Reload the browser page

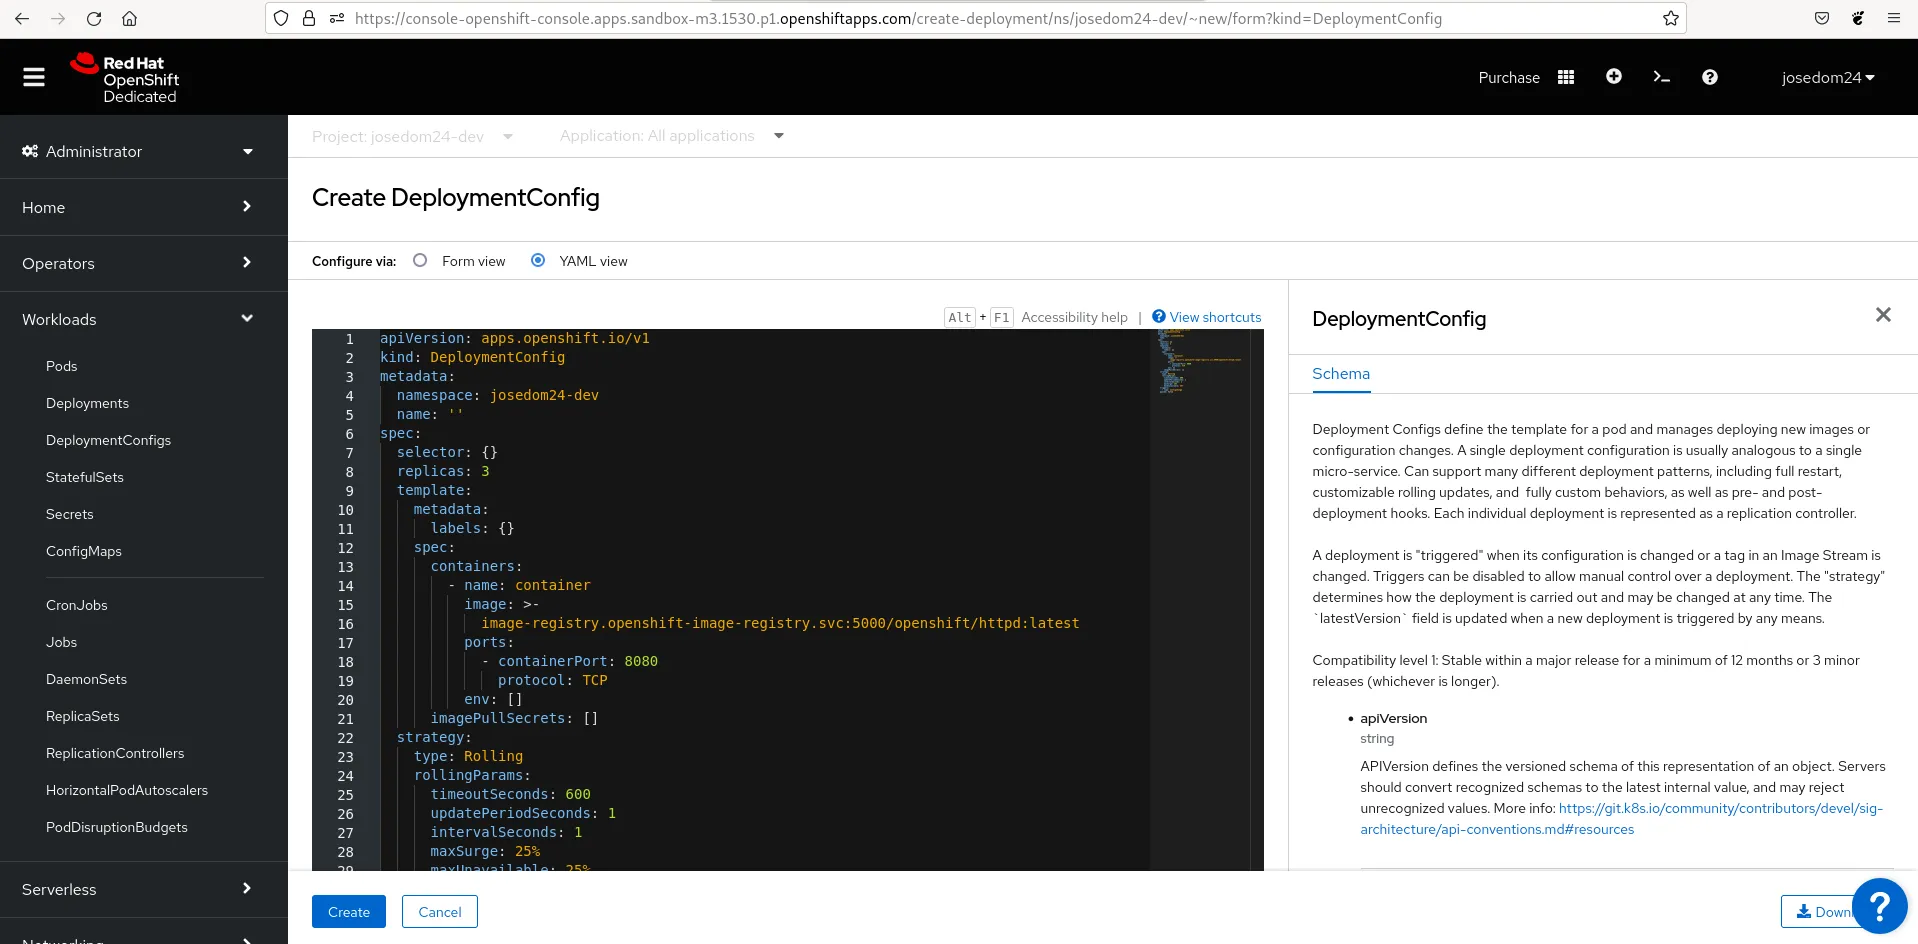pos(94,18)
